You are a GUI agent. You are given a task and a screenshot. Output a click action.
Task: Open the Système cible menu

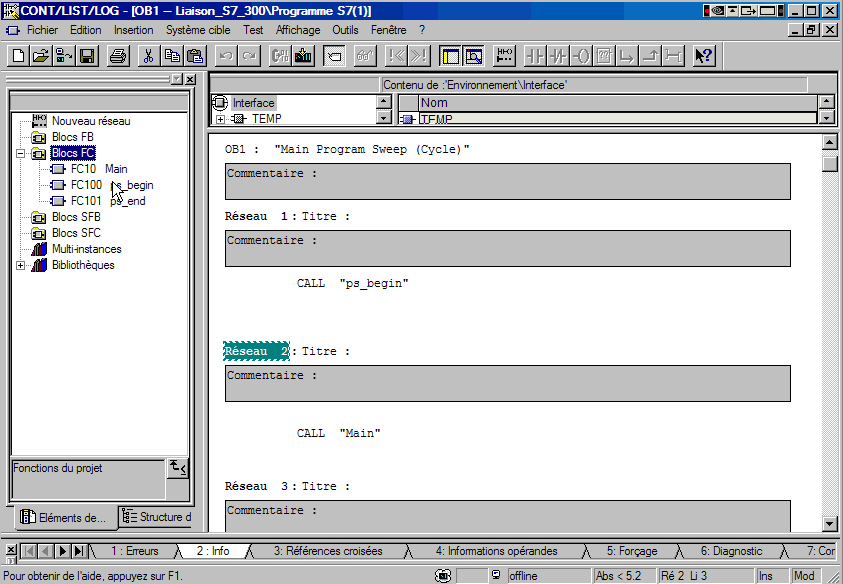pyautogui.click(x=198, y=30)
